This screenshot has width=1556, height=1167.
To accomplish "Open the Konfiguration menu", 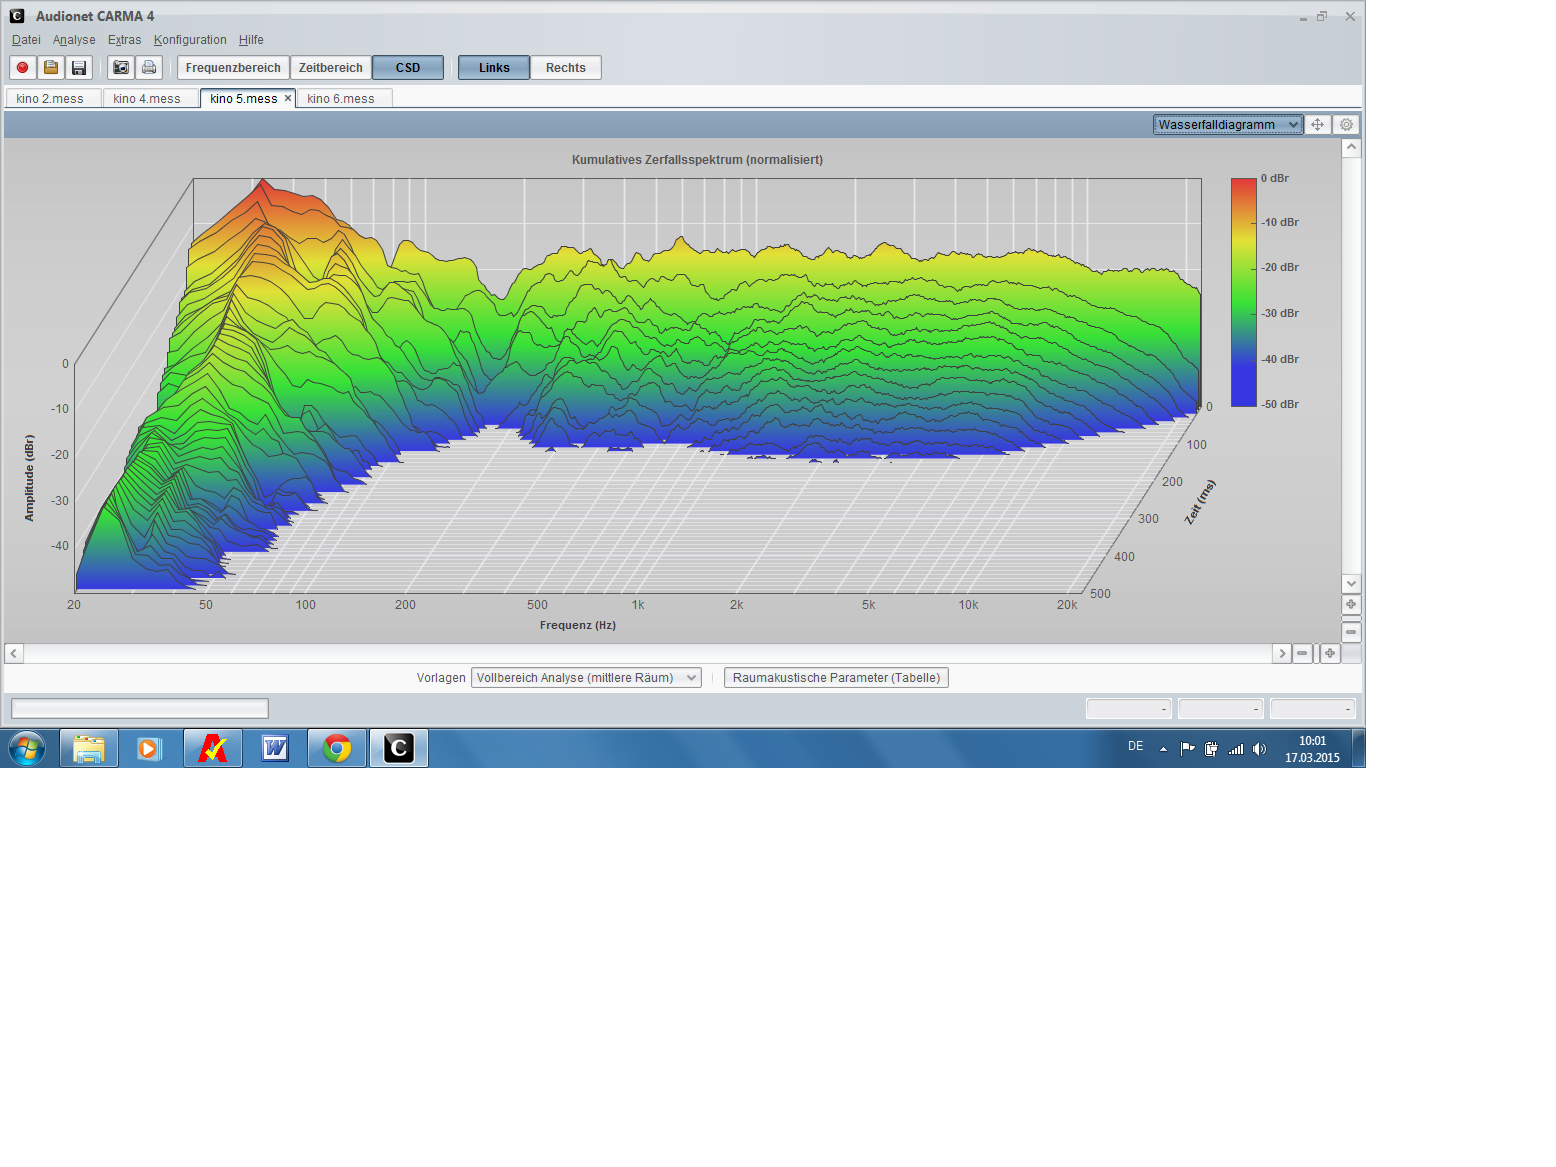I will pos(190,40).
